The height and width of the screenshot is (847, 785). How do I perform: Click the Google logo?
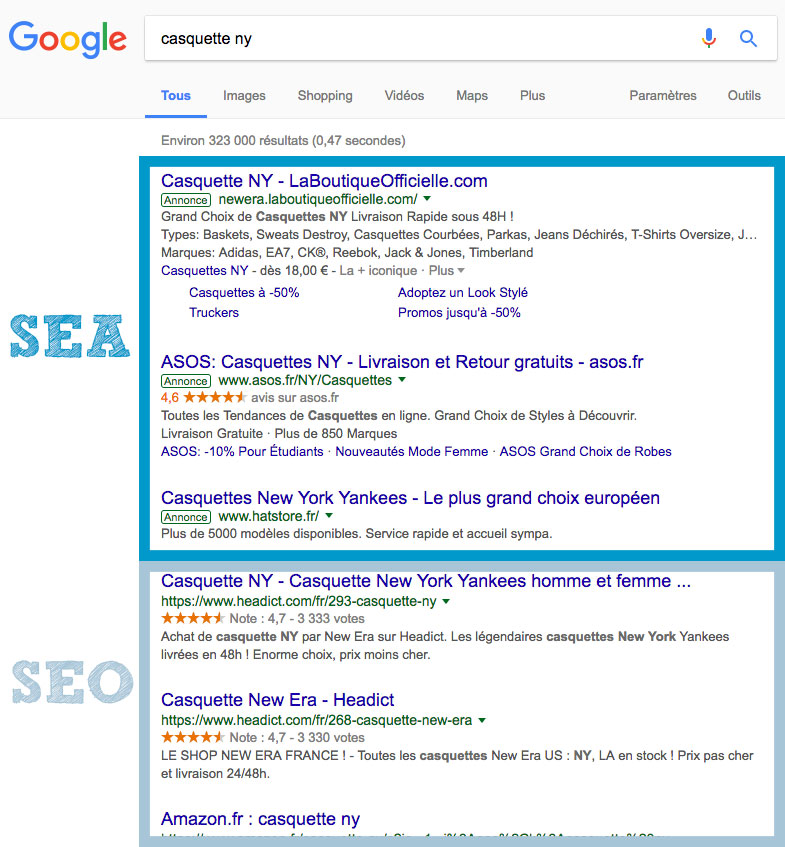68,39
